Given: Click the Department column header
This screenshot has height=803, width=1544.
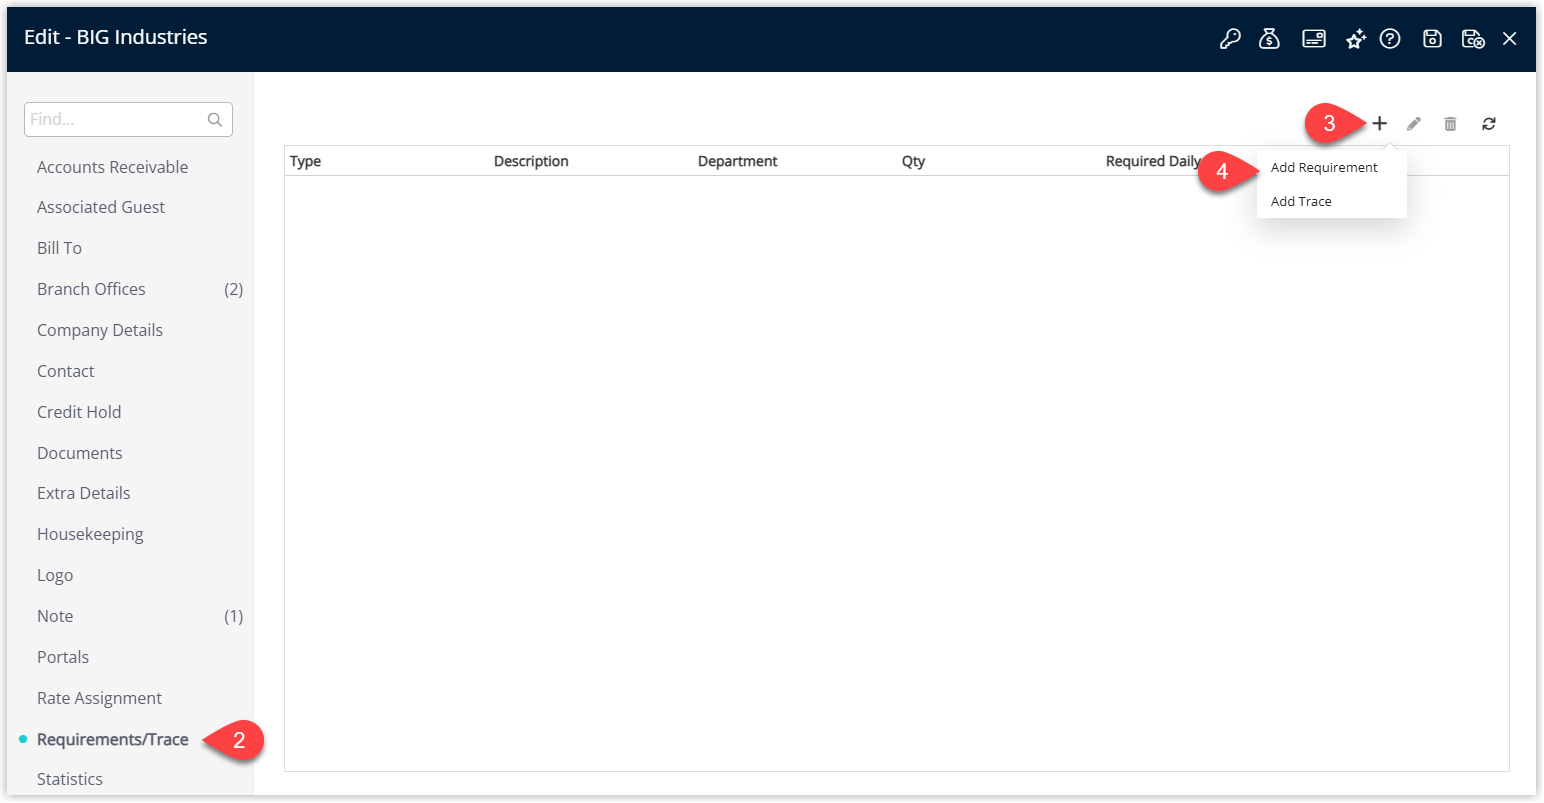Looking at the screenshot, I should [738, 161].
